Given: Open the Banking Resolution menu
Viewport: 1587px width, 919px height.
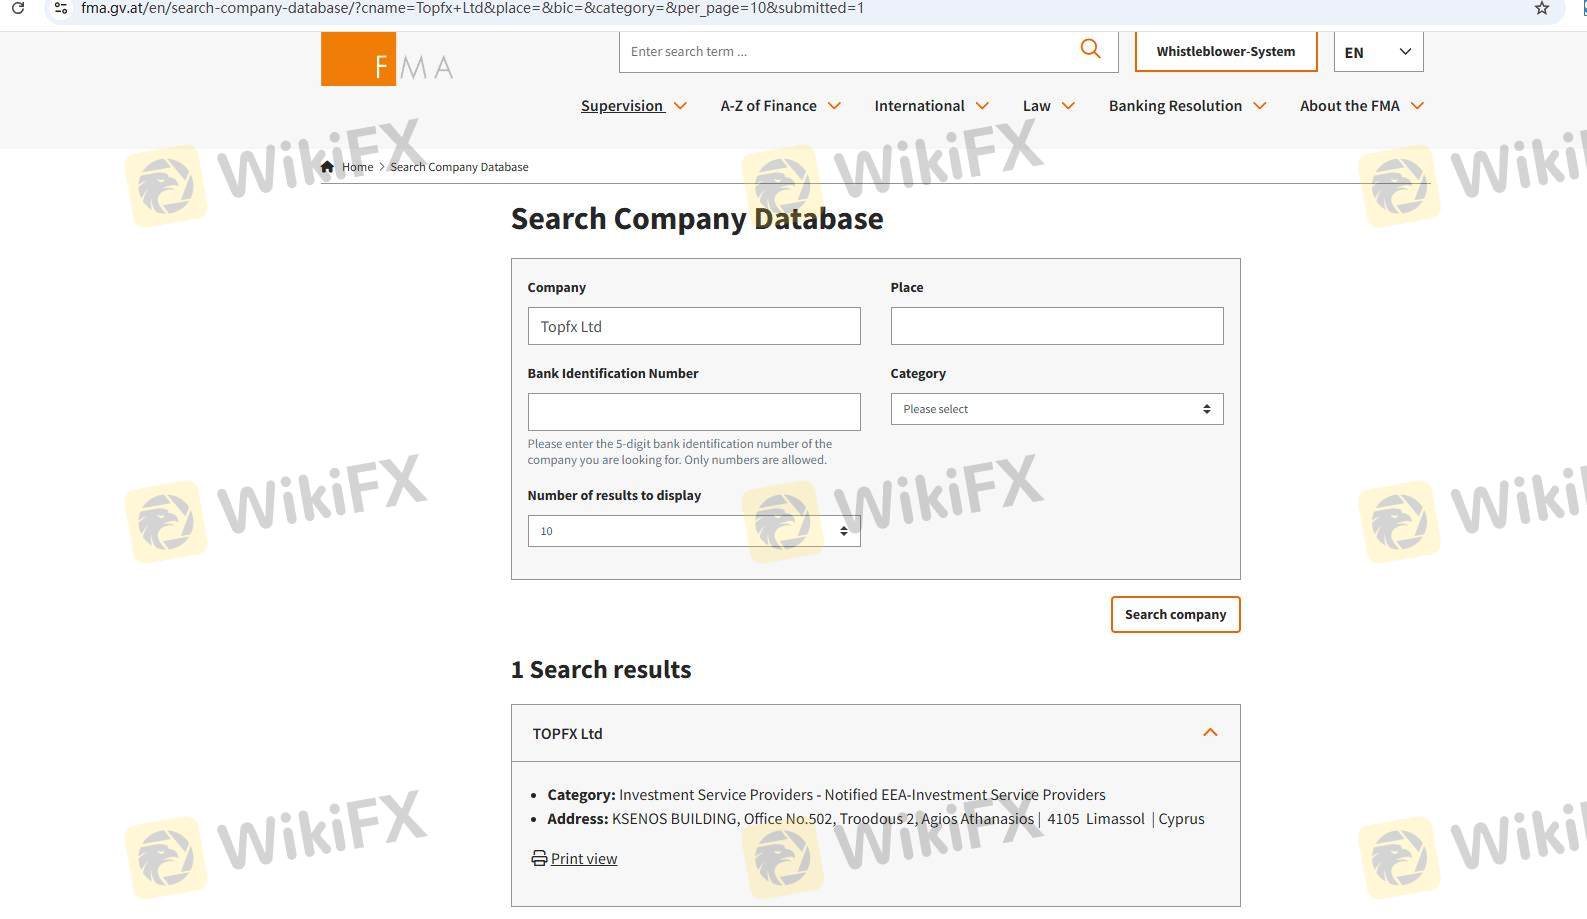Looking at the screenshot, I should point(1187,106).
